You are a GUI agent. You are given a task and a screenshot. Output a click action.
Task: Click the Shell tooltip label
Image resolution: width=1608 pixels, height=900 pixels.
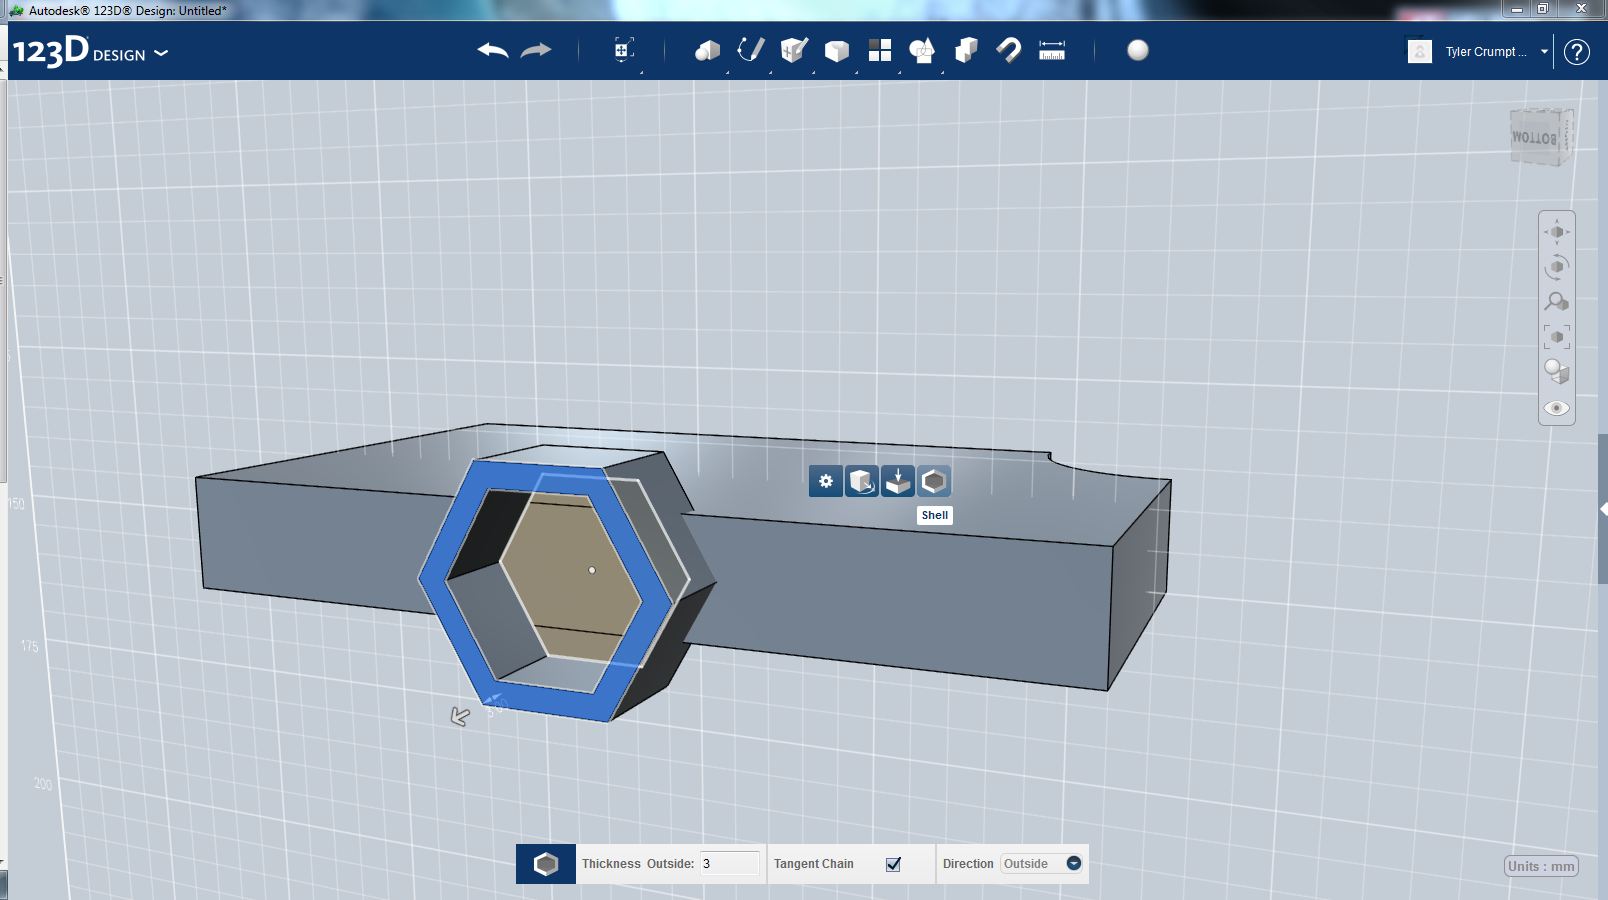click(935, 515)
